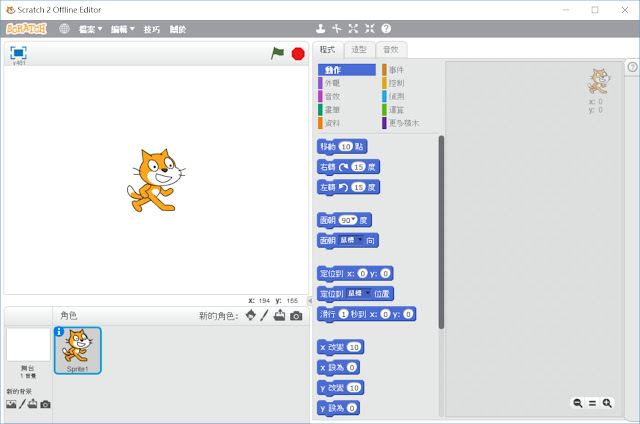This screenshot has width=640, height=424.
Task: Click the 0 field in y 設為 block
Action: click(x=351, y=408)
